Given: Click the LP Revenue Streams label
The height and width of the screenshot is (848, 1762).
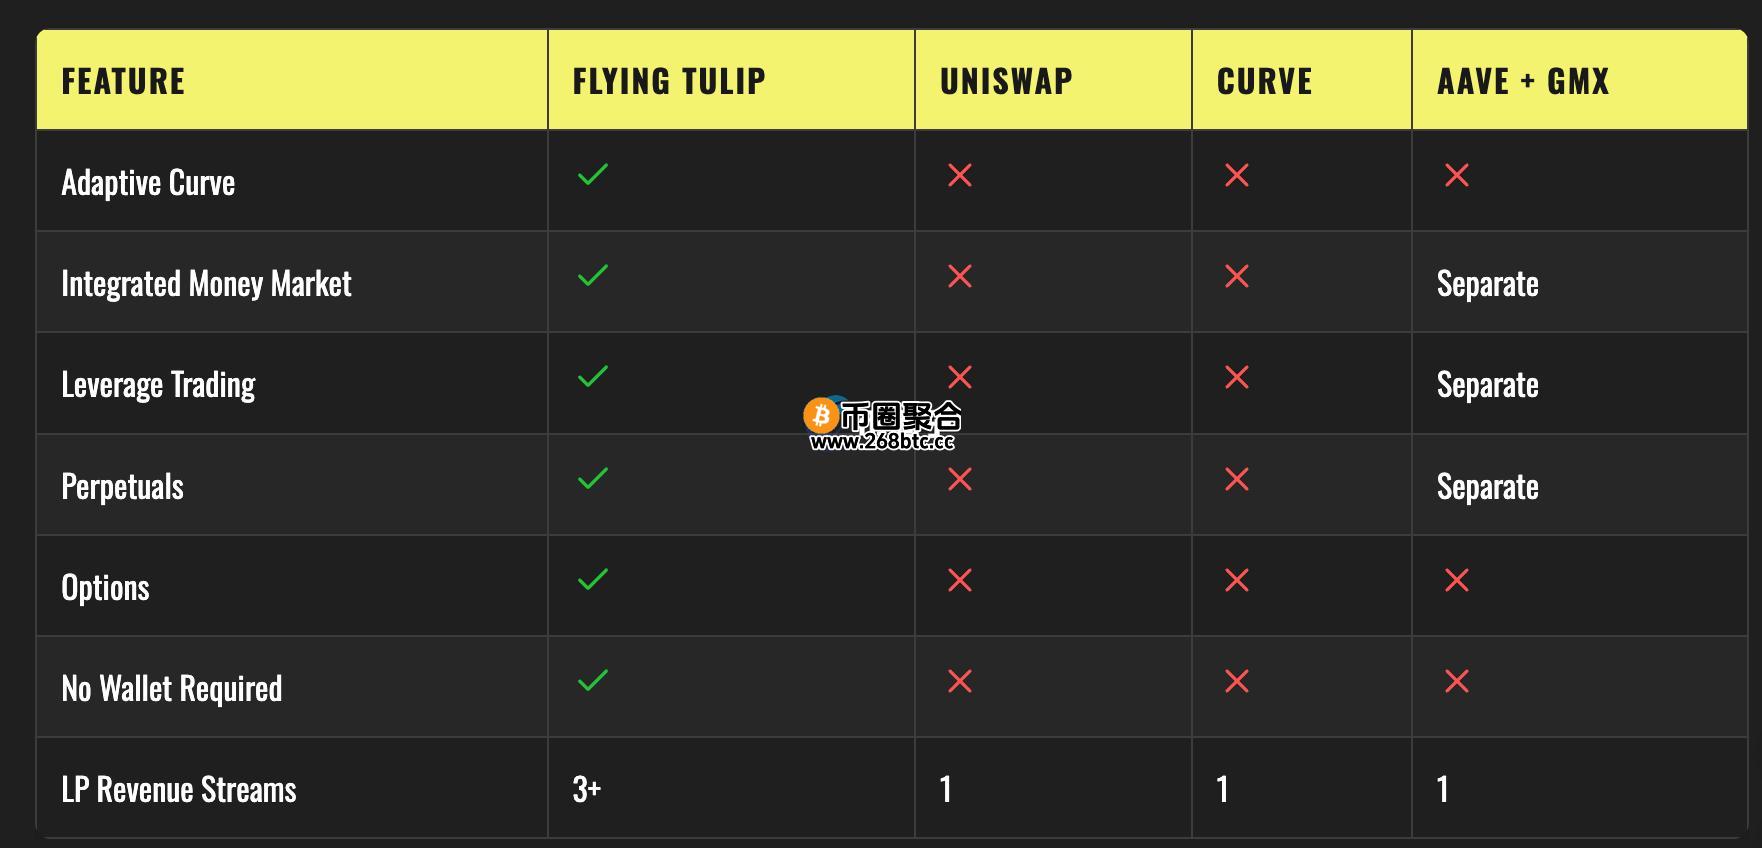Looking at the screenshot, I should tap(179, 790).
